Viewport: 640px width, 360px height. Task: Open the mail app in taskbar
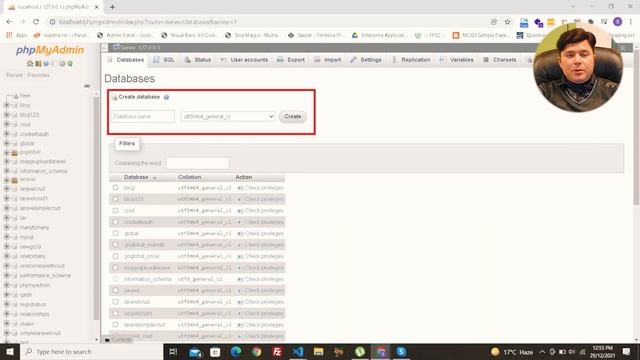[x=195, y=352]
